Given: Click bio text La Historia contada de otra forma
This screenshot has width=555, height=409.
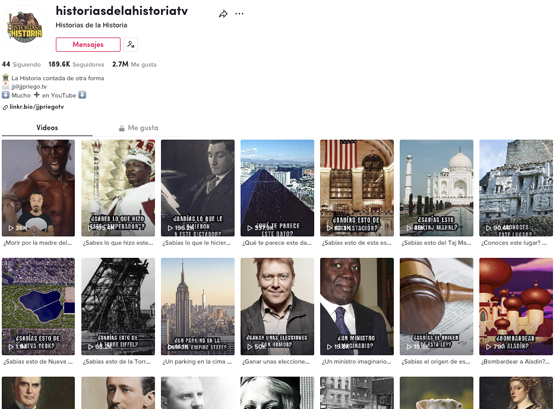Looking at the screenshot, I should [x=58, y=78].
